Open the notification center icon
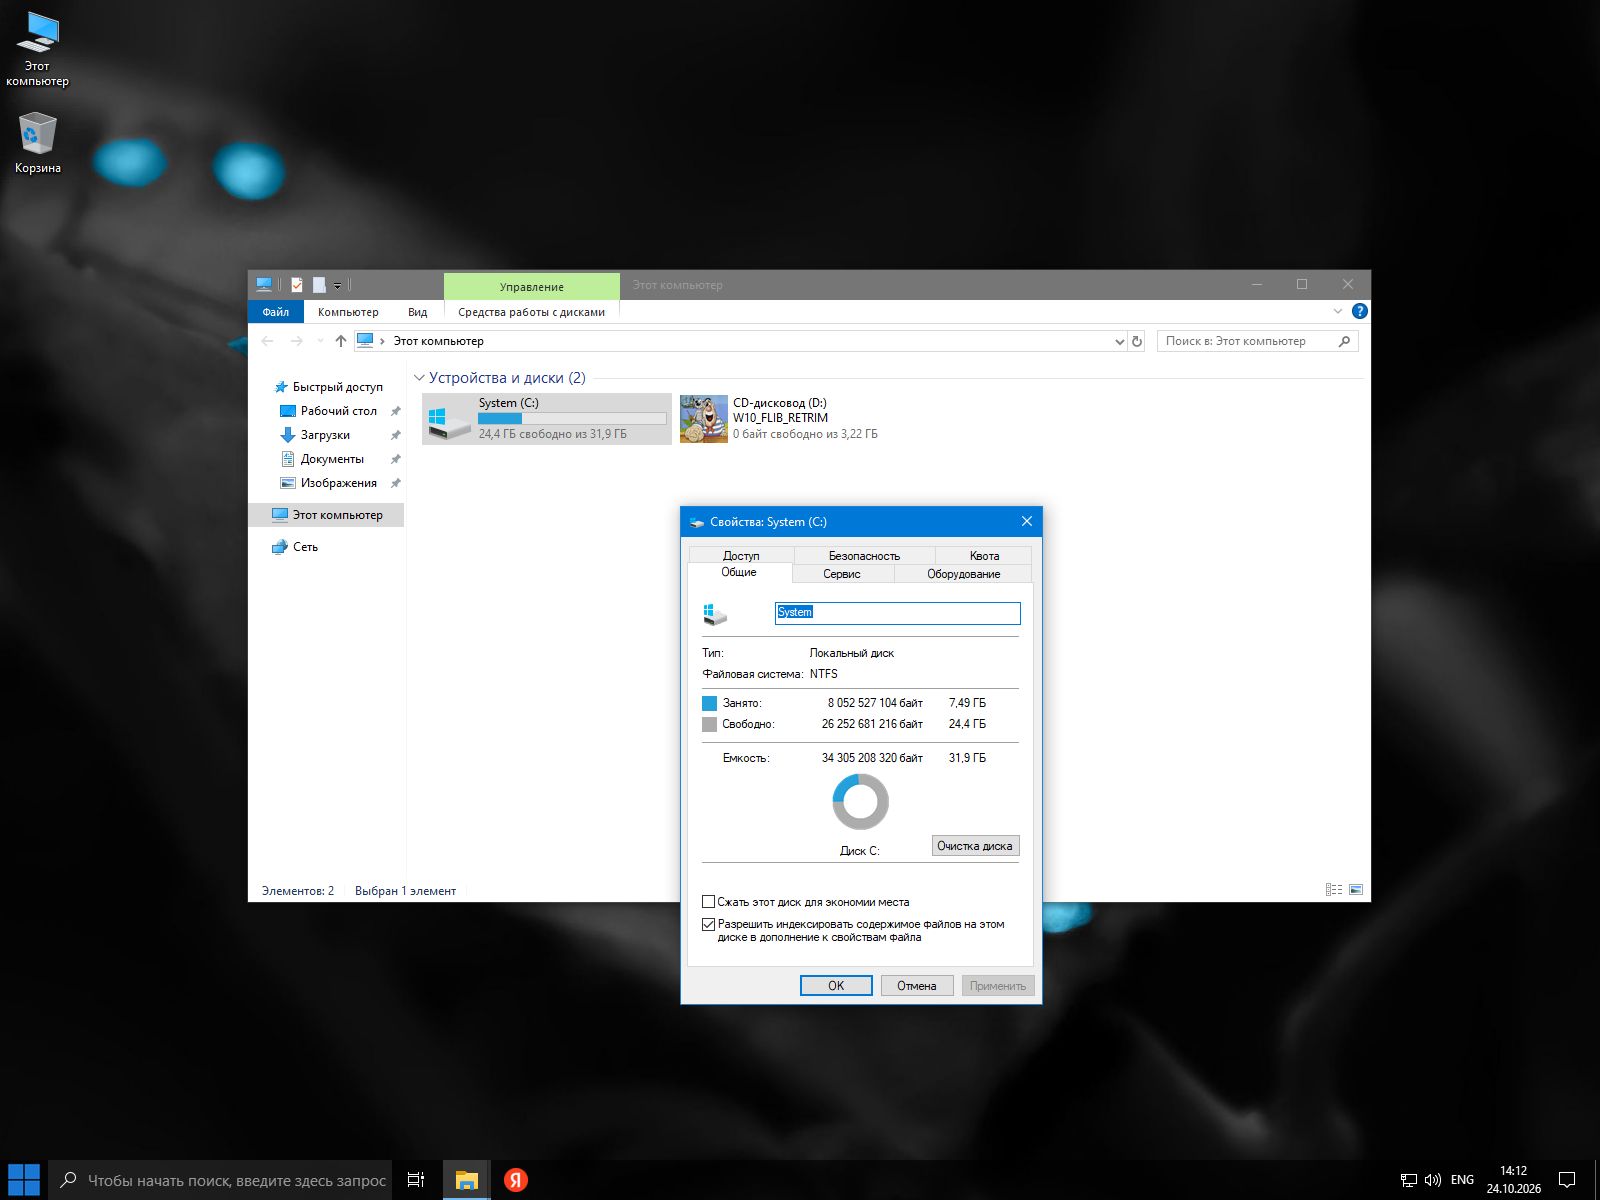The image size is (1600, 1200). click(x=1567, y=1180)
